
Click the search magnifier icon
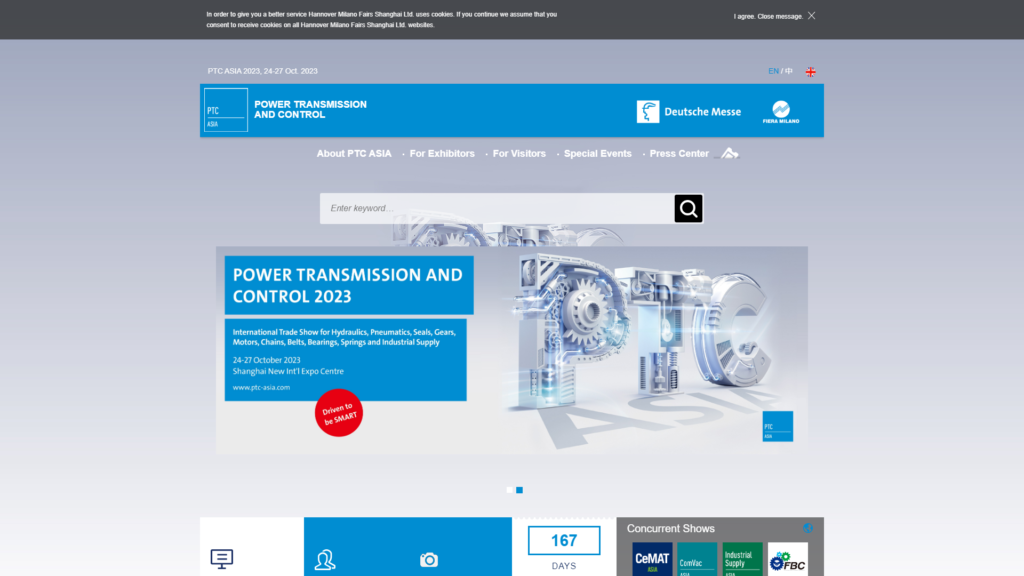[x=688, y=208]
